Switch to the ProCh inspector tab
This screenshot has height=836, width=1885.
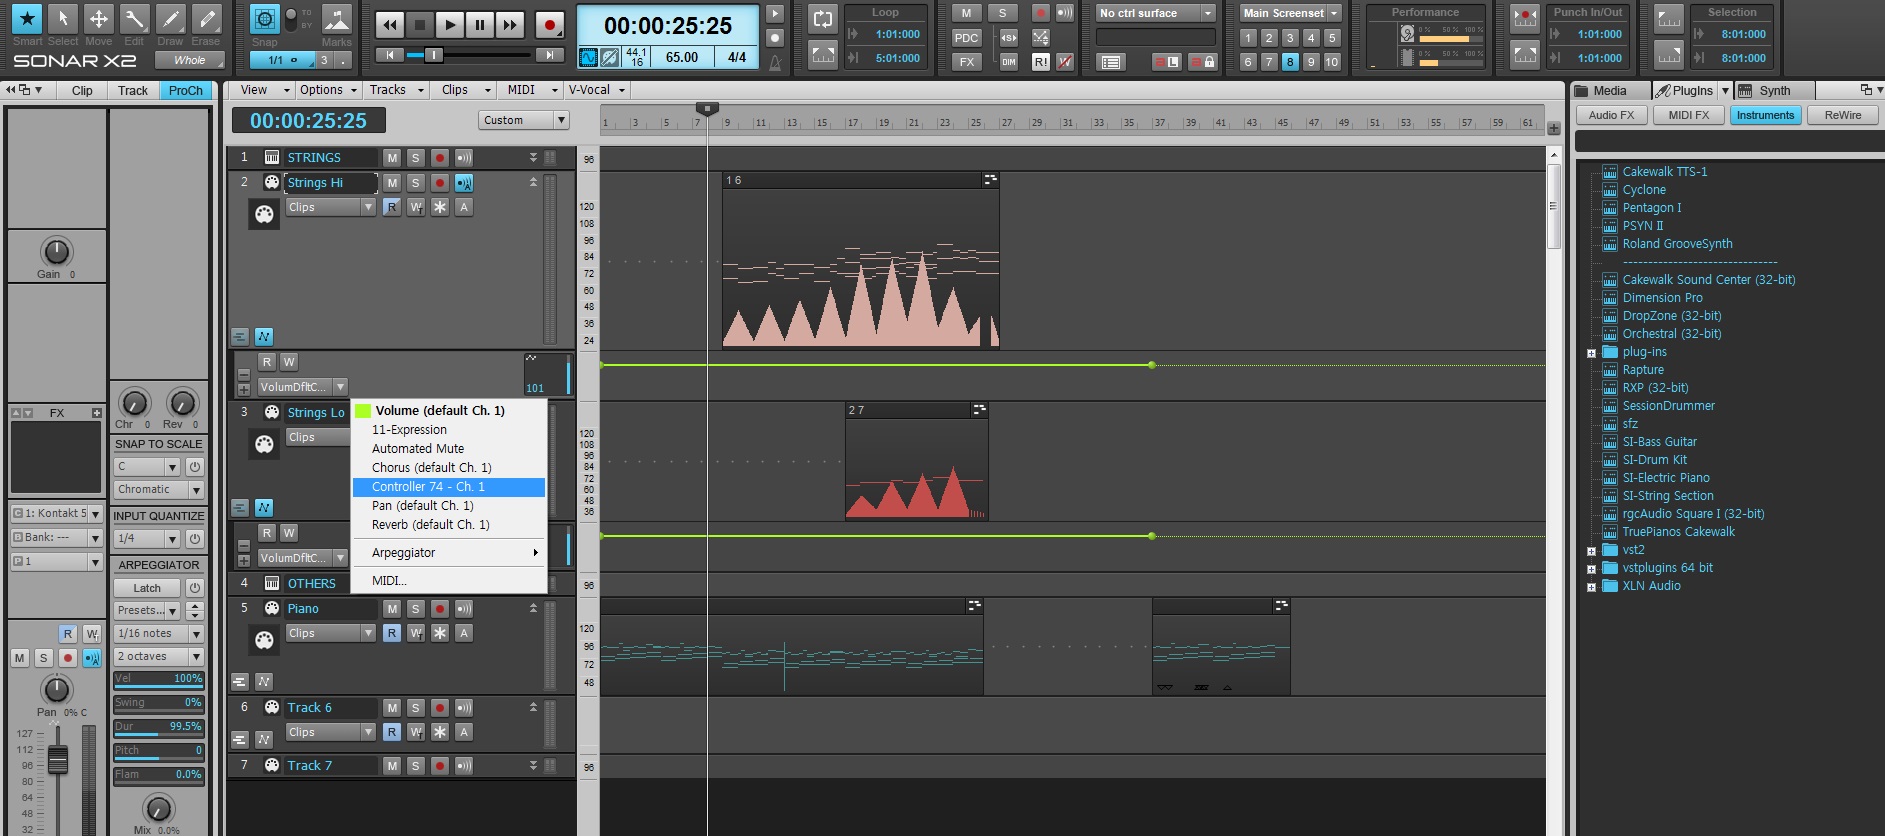186,90
